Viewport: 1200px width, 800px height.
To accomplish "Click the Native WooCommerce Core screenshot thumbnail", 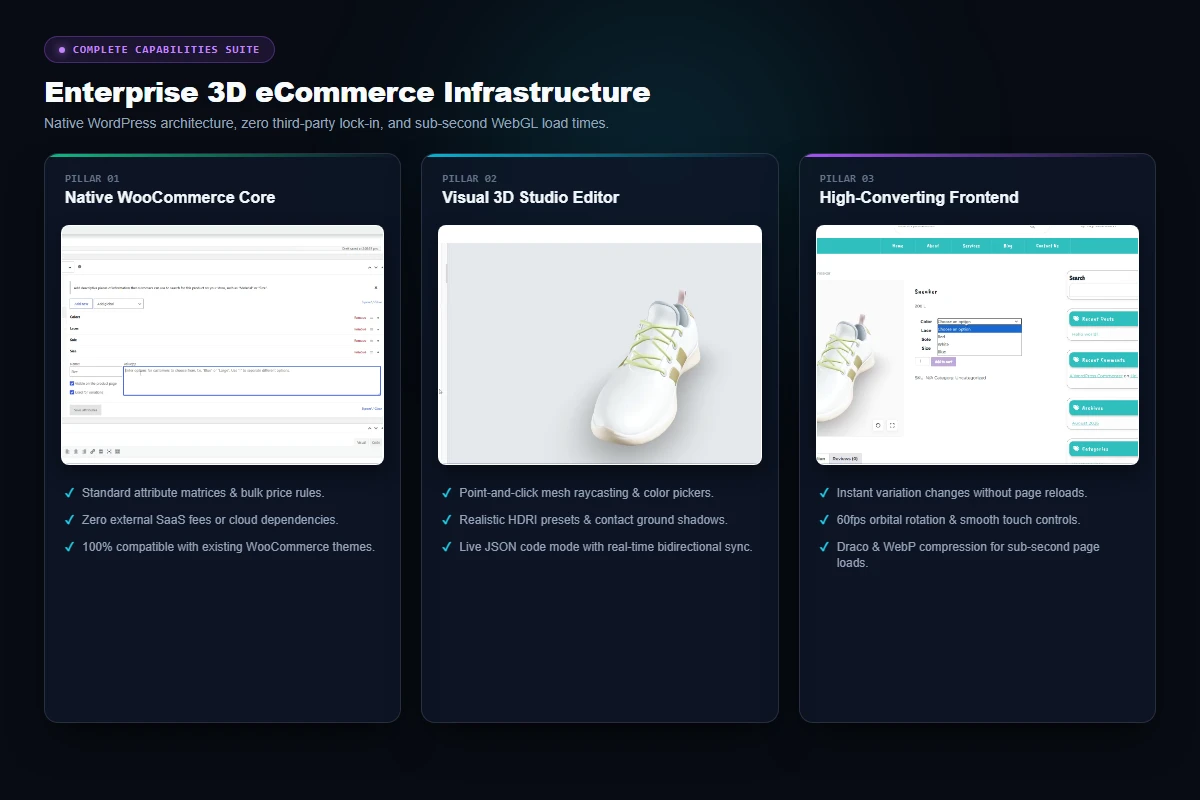I will coord(222,345).
